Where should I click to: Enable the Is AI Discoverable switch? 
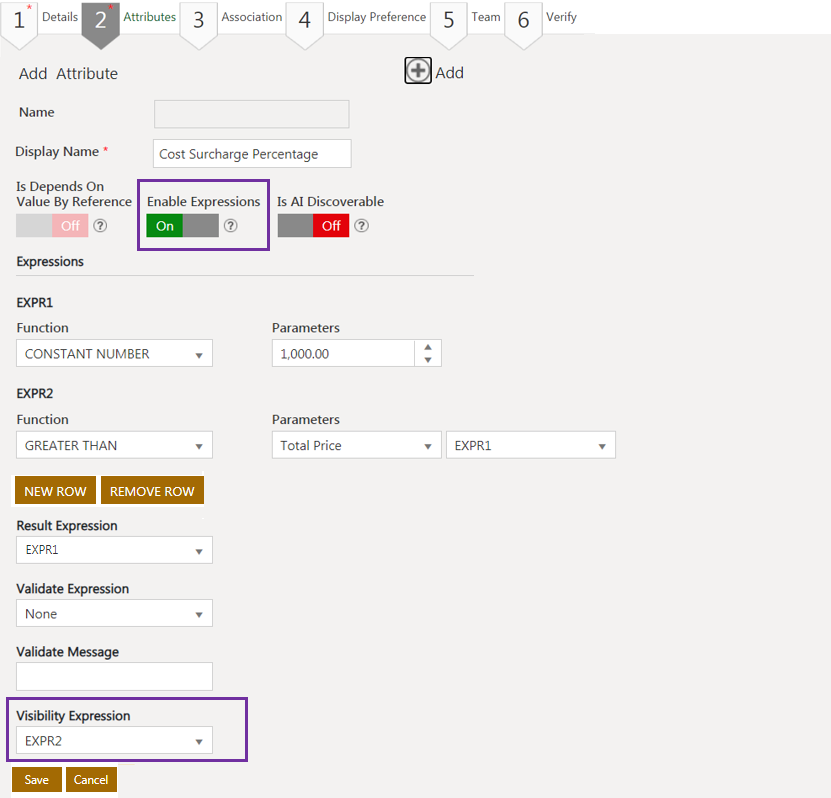click(x=313, y=226)
